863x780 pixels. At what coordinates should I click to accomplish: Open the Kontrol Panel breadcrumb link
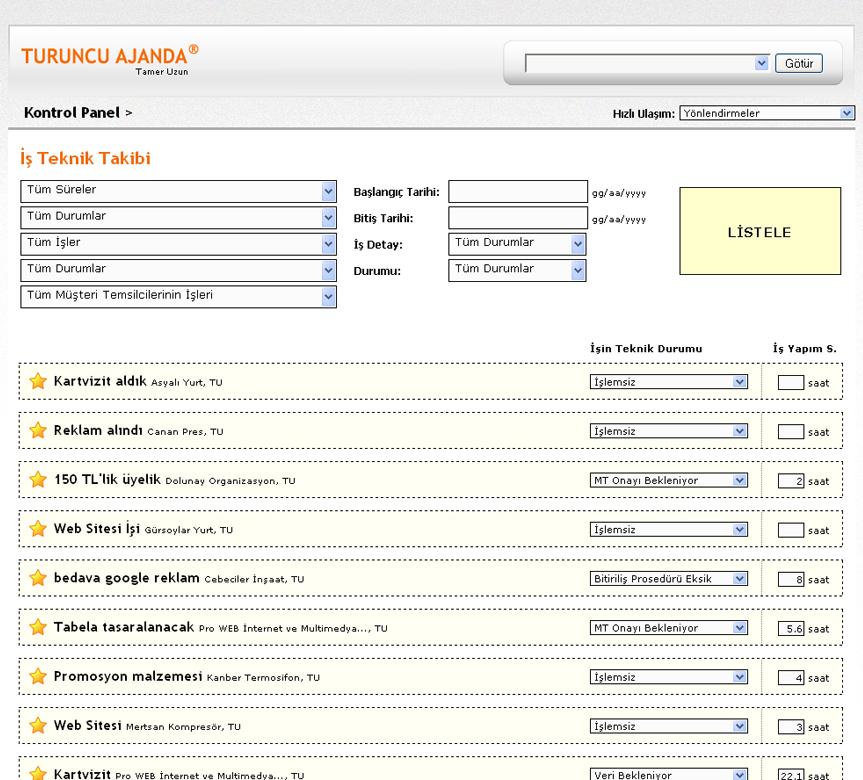click(x=71, y=113)
